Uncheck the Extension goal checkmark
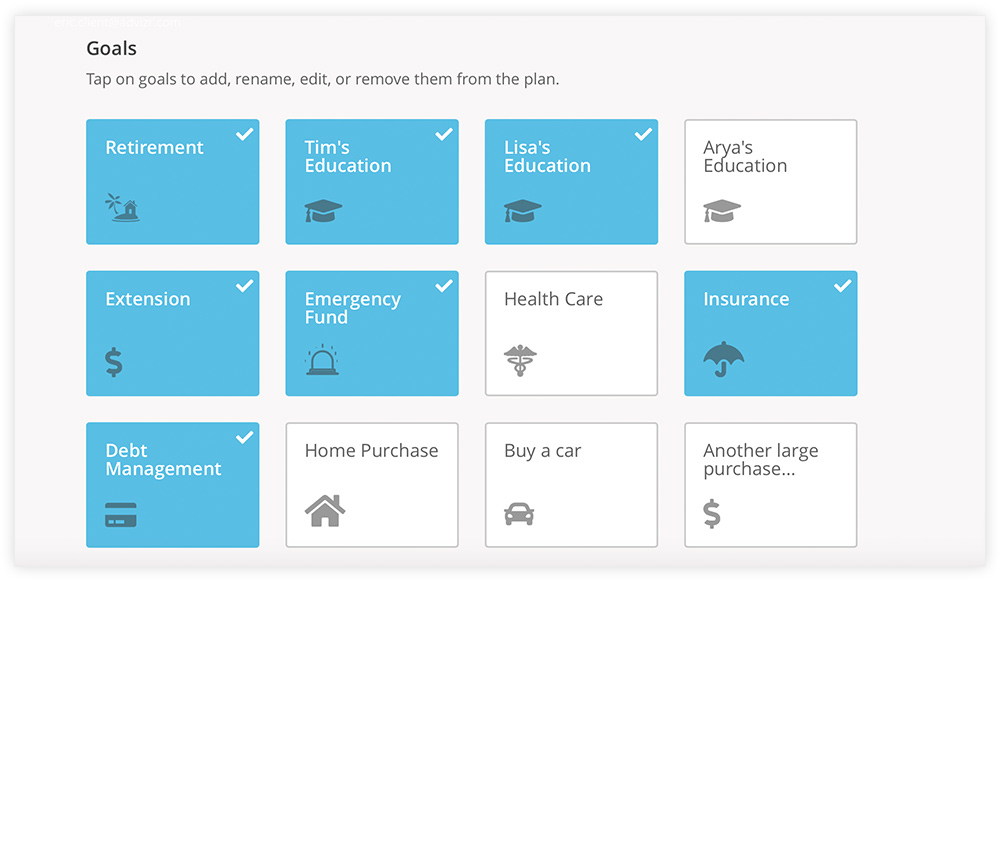 [x=244, y=286]
